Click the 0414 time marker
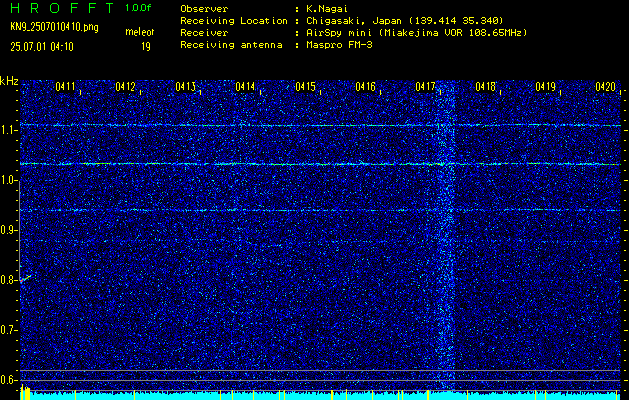Screen dimensions: 629x400 (x=245, y=86)
